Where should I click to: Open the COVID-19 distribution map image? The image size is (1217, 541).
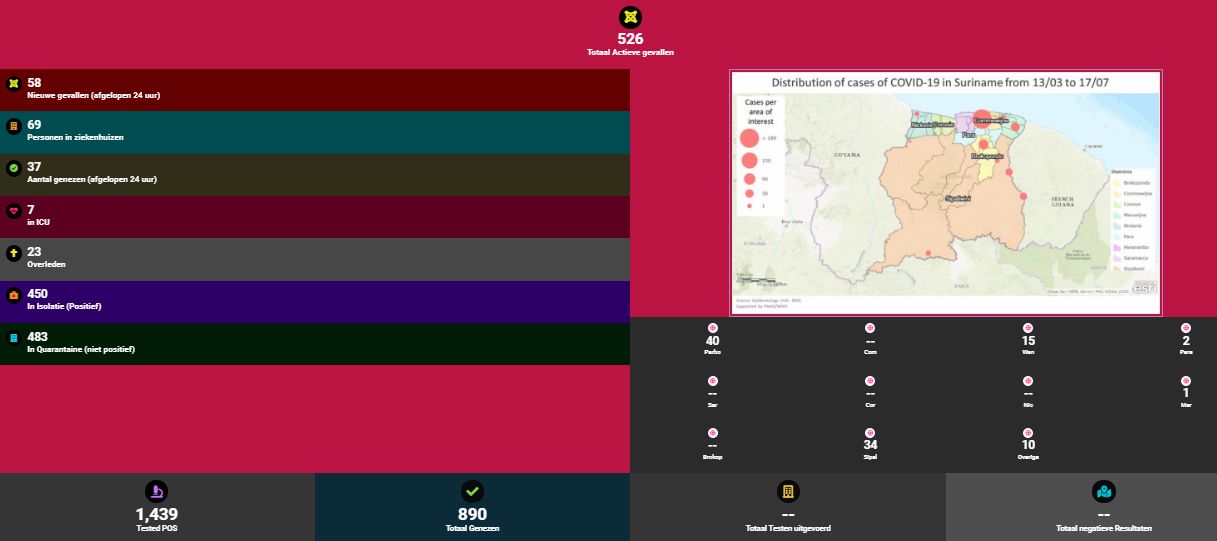945,192
